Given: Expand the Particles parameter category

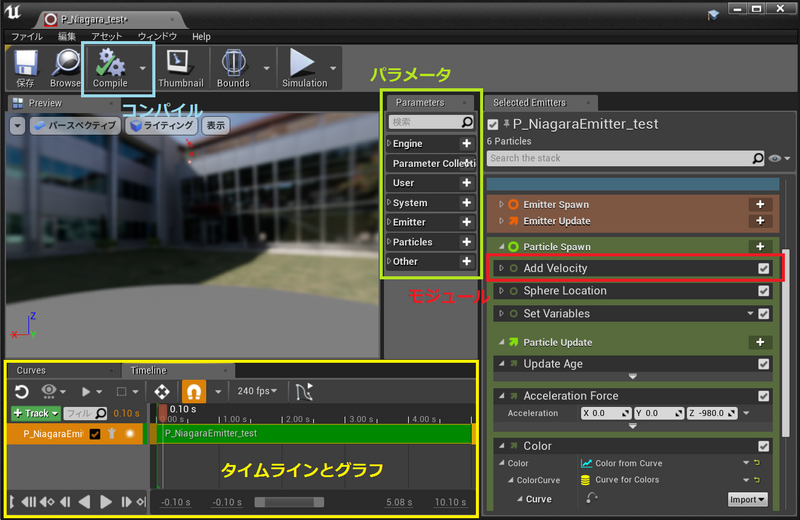Looking at the screenshot, I should [389, 242].
